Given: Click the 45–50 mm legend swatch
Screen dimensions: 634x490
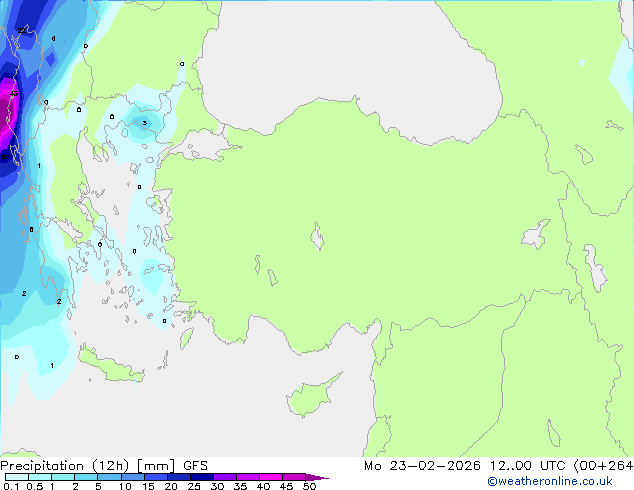Looking at the screenshot, I should tap(294, 477).
